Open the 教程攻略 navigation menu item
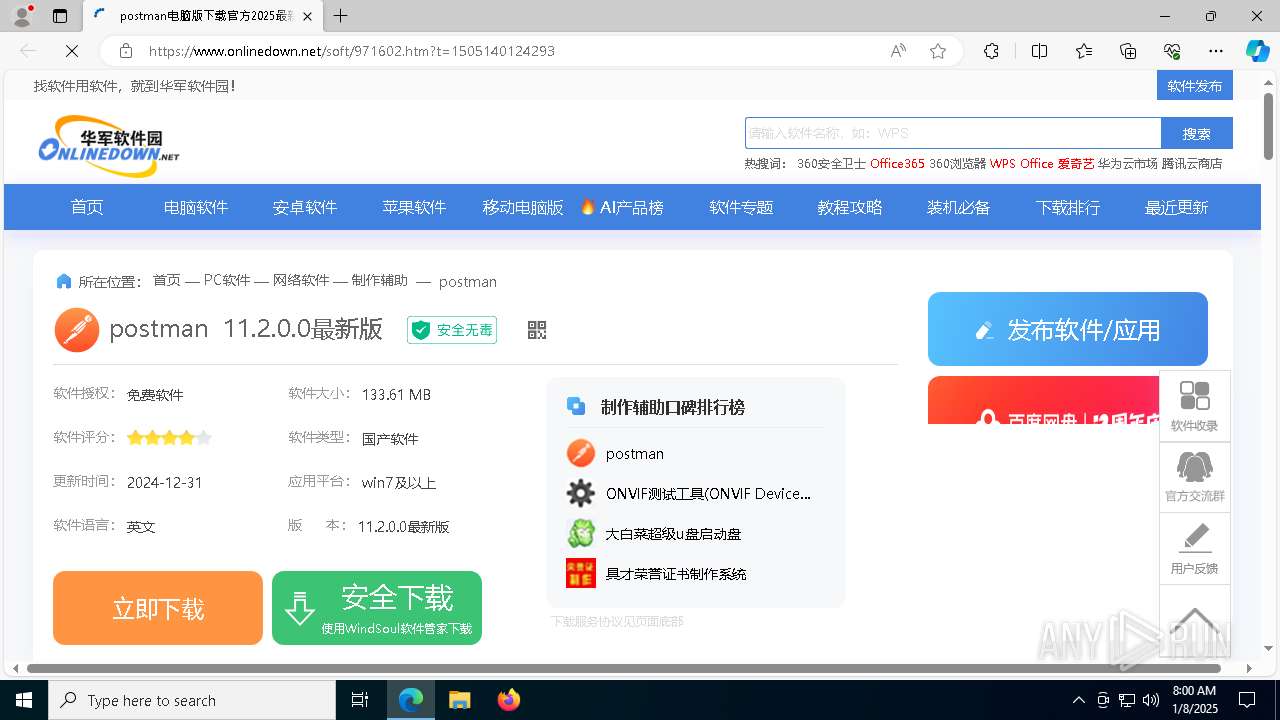 click(850, 207)
